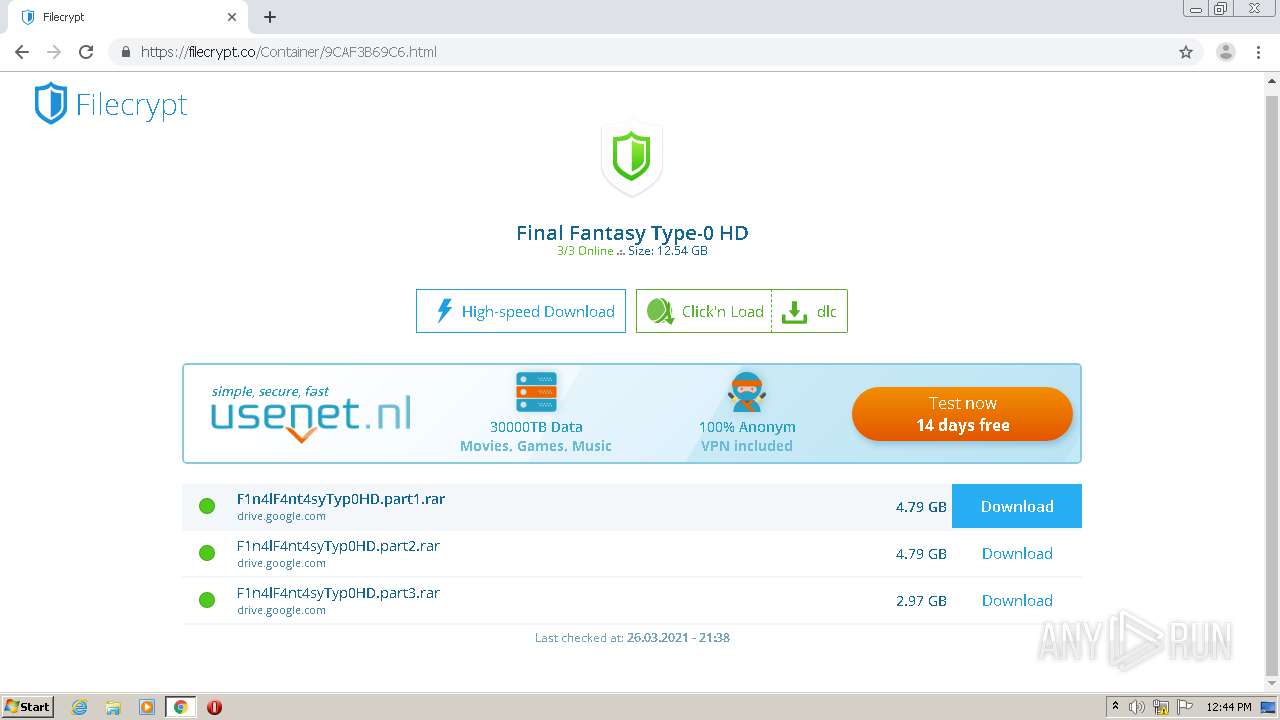Open the Windows Start menu
The height and width of the screenshot is (720, 1280).
pos(28,706)
